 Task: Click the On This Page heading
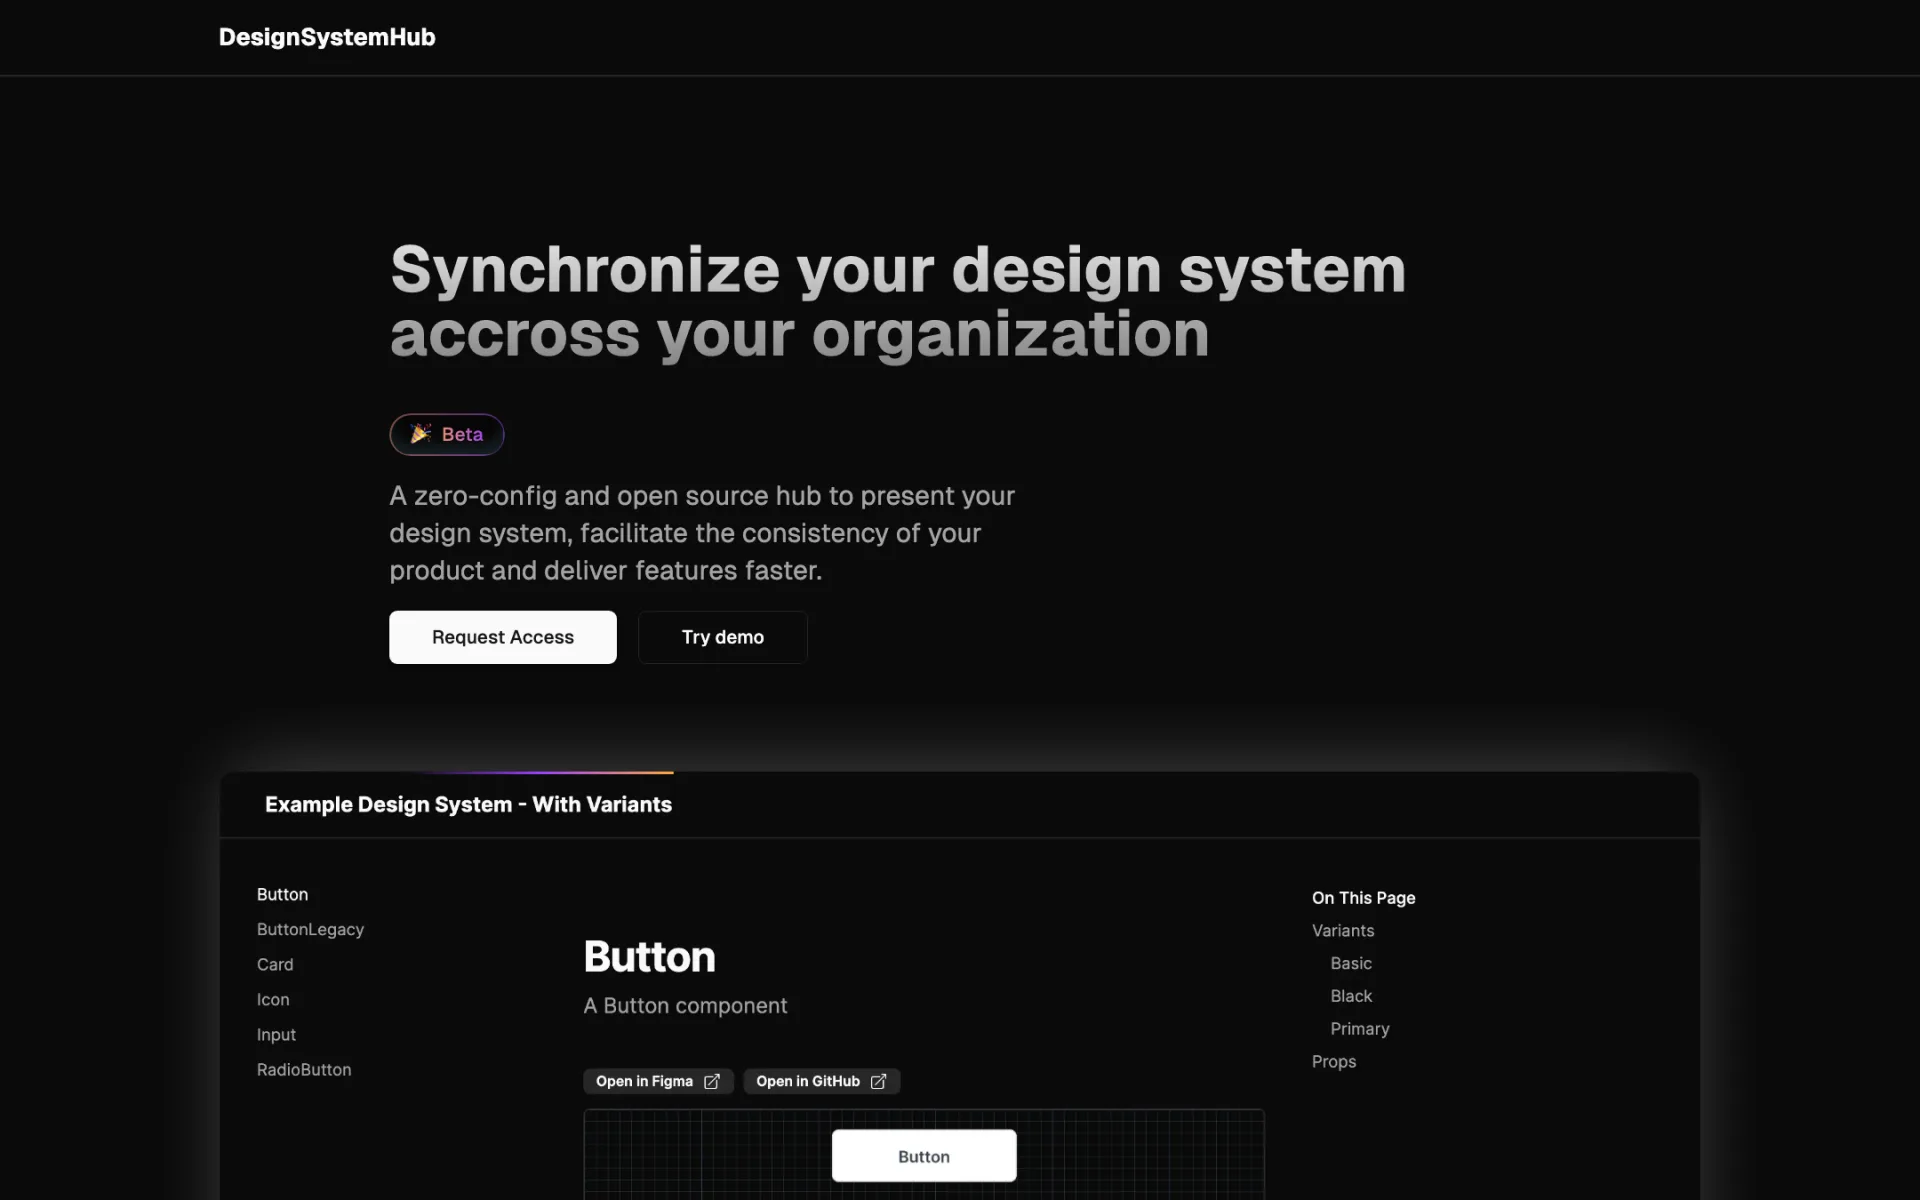point(1364,898)
